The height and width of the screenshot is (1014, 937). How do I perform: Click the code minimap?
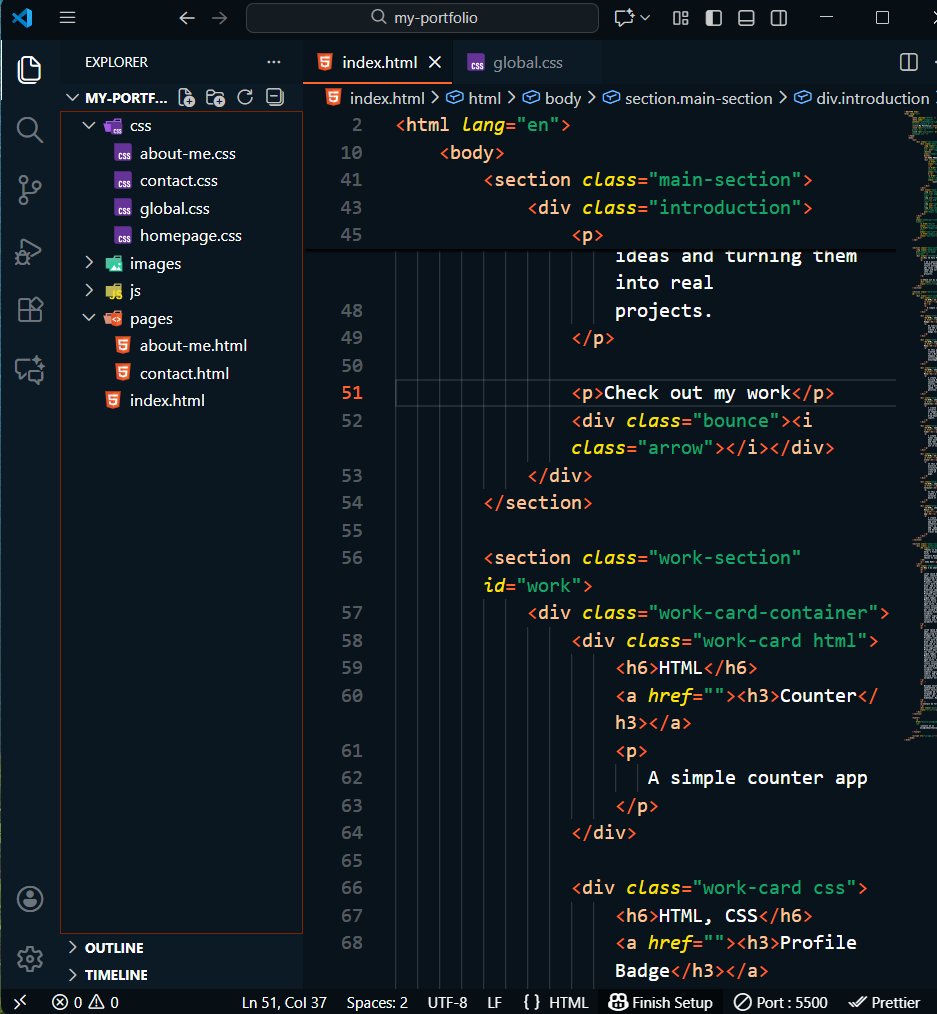click(923, 427)
